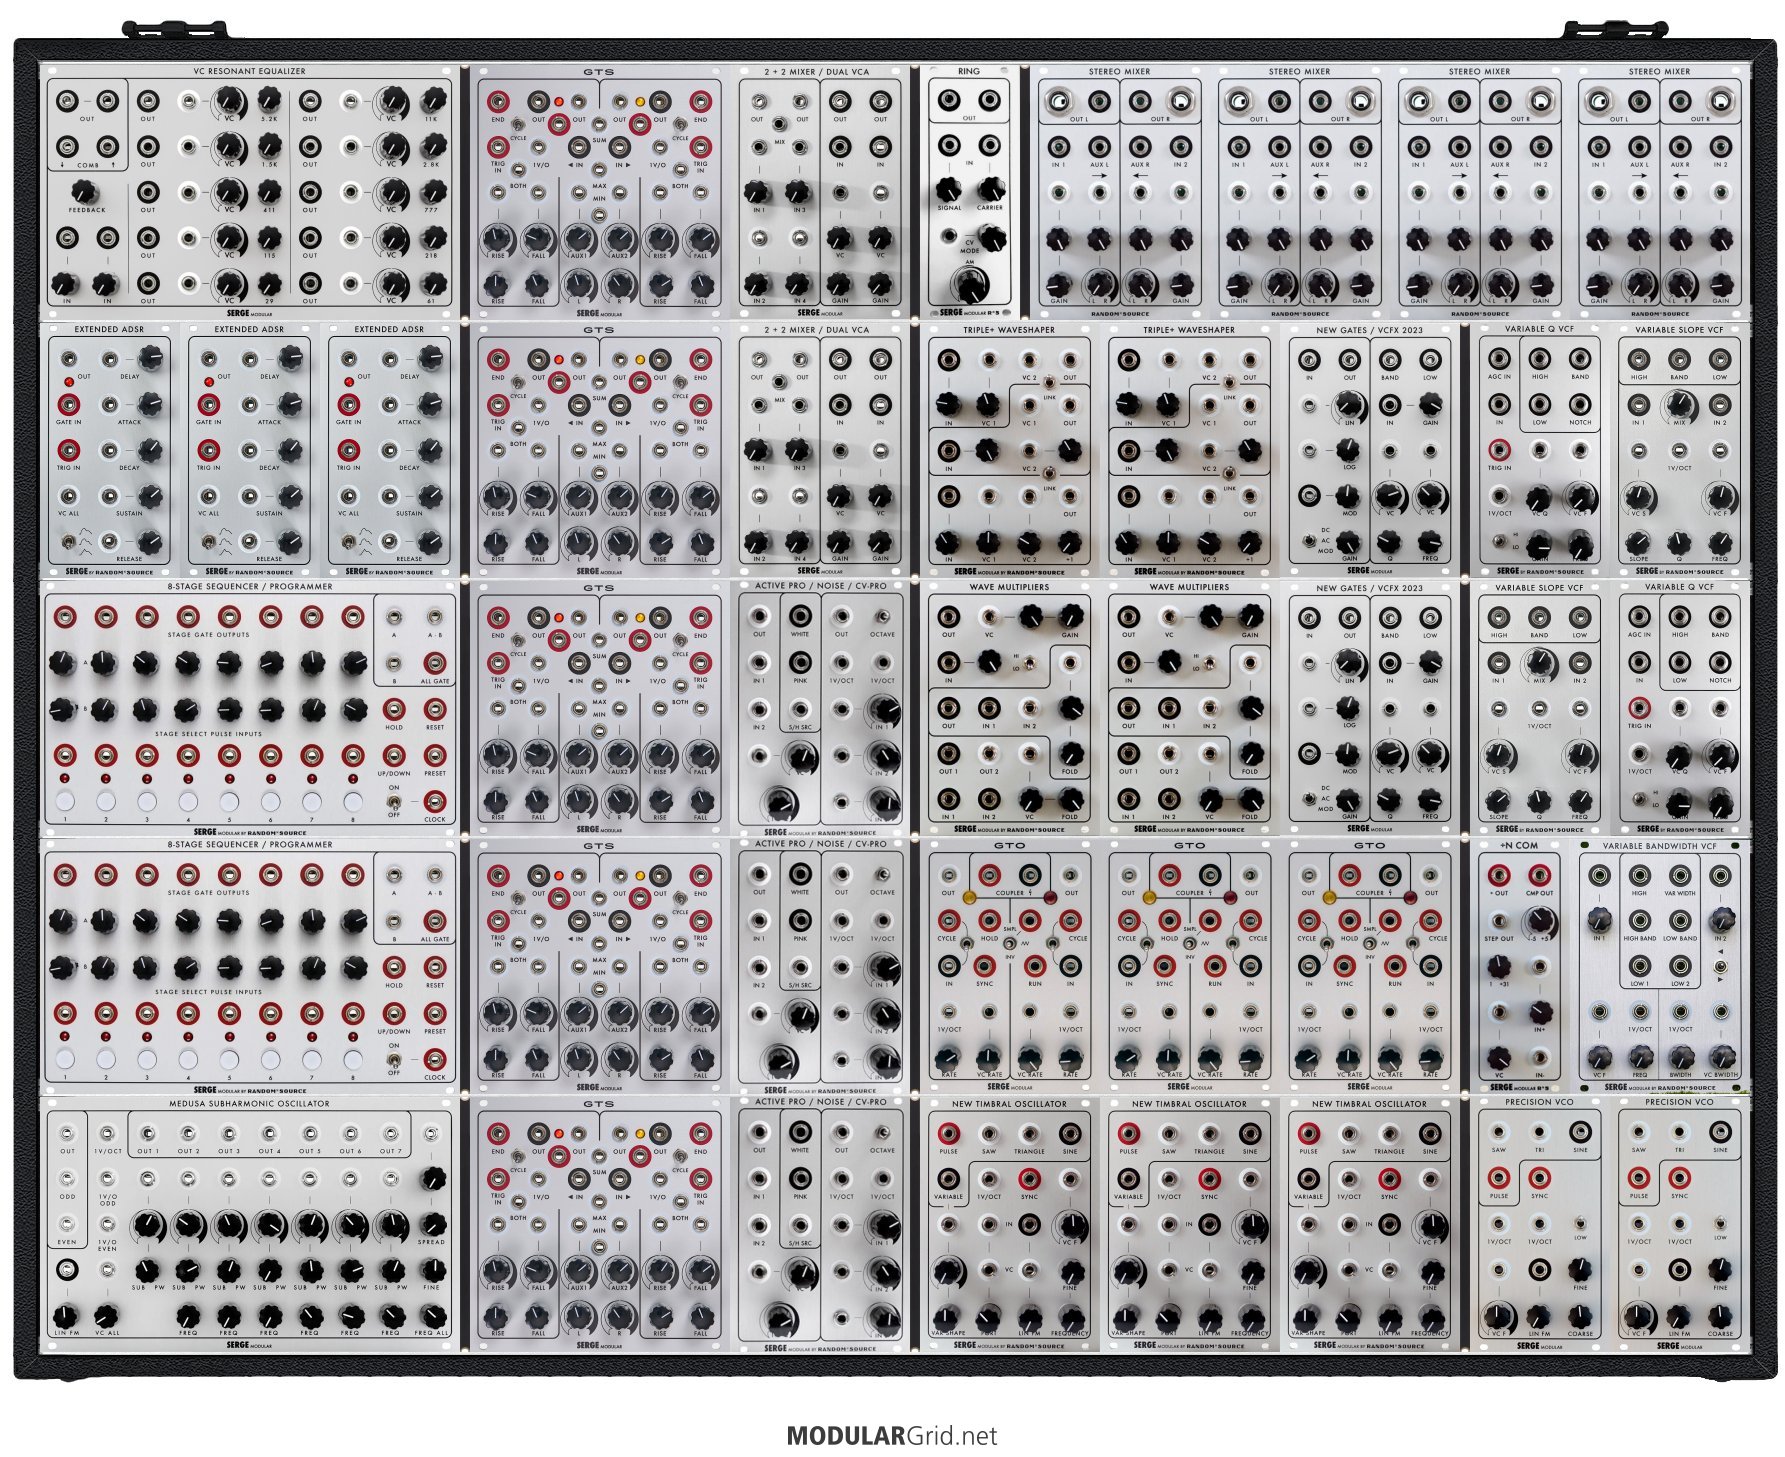The height and width of the screenshot is (1457, 1785).
Task: Adjust the 218 band knob on Resonant Equalizer
Action: (x=432, y=238)
